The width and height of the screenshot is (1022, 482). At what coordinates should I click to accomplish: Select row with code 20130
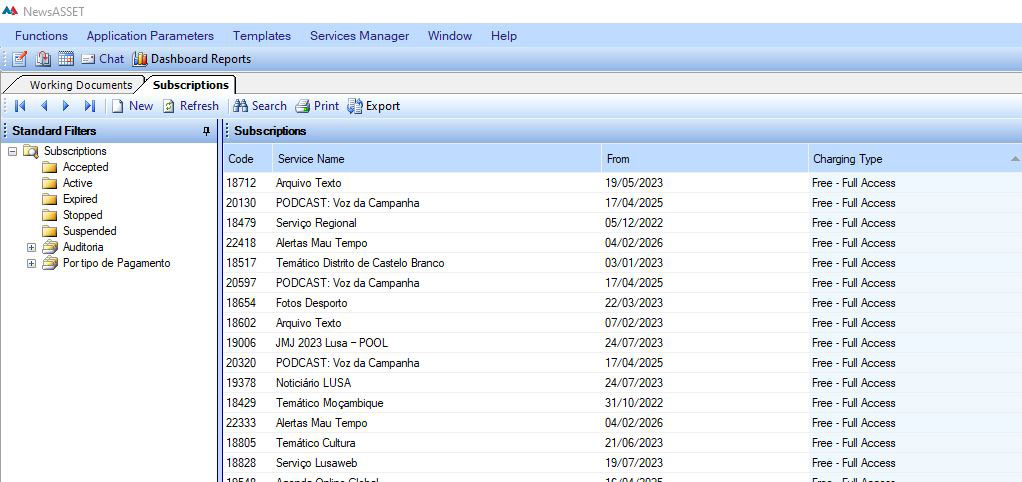pyautogui.click(x=622, y=203)
